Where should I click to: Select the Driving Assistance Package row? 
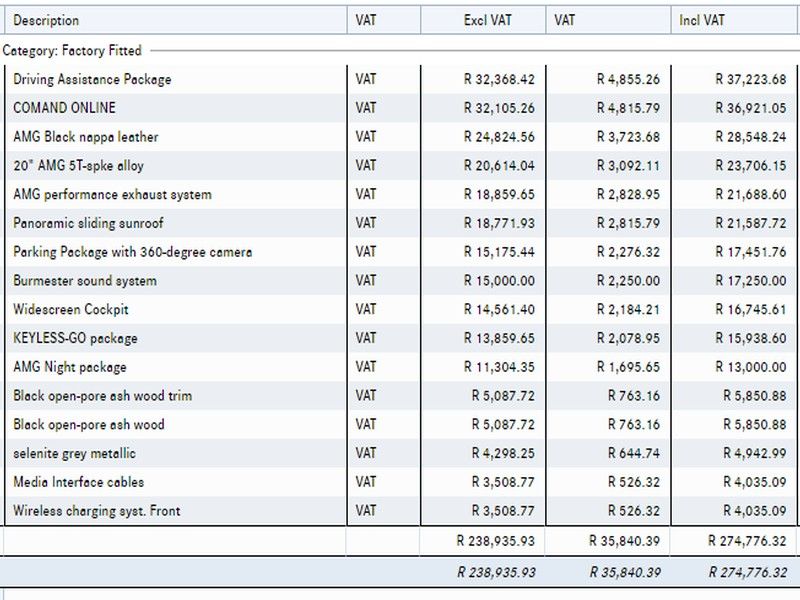coord(92,79)
